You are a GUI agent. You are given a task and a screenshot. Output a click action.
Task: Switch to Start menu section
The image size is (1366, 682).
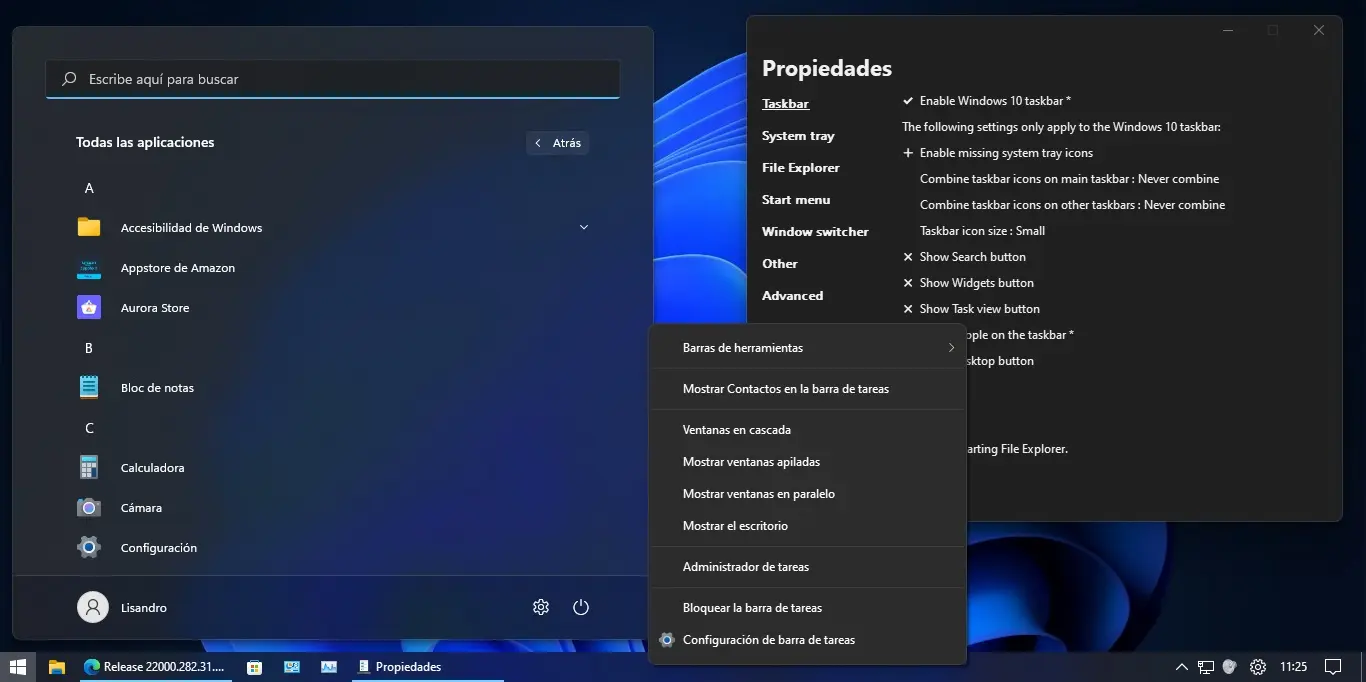[796, 200]
